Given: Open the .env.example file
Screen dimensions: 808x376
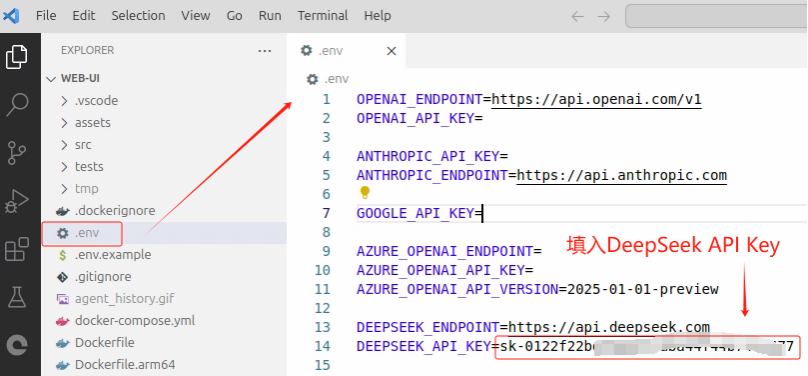Looking at the screenshot, I should (164, 255).
